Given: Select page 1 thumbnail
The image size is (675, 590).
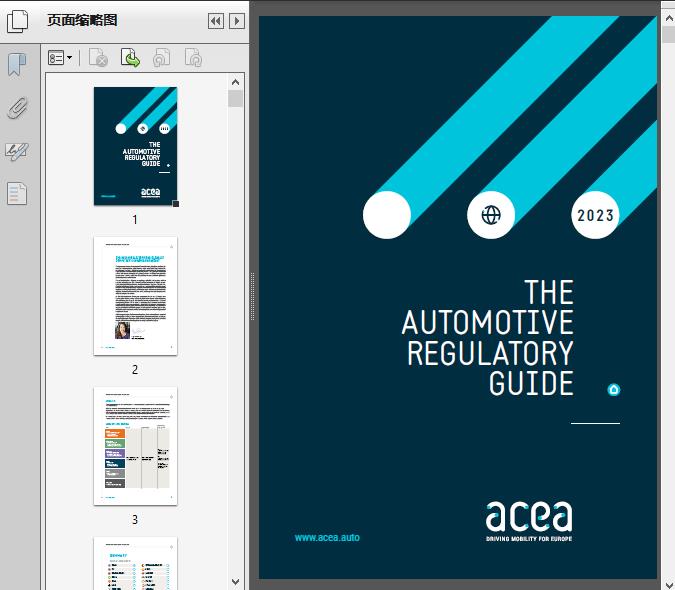Looking at the screenshot, I should (x=136, y=146).
